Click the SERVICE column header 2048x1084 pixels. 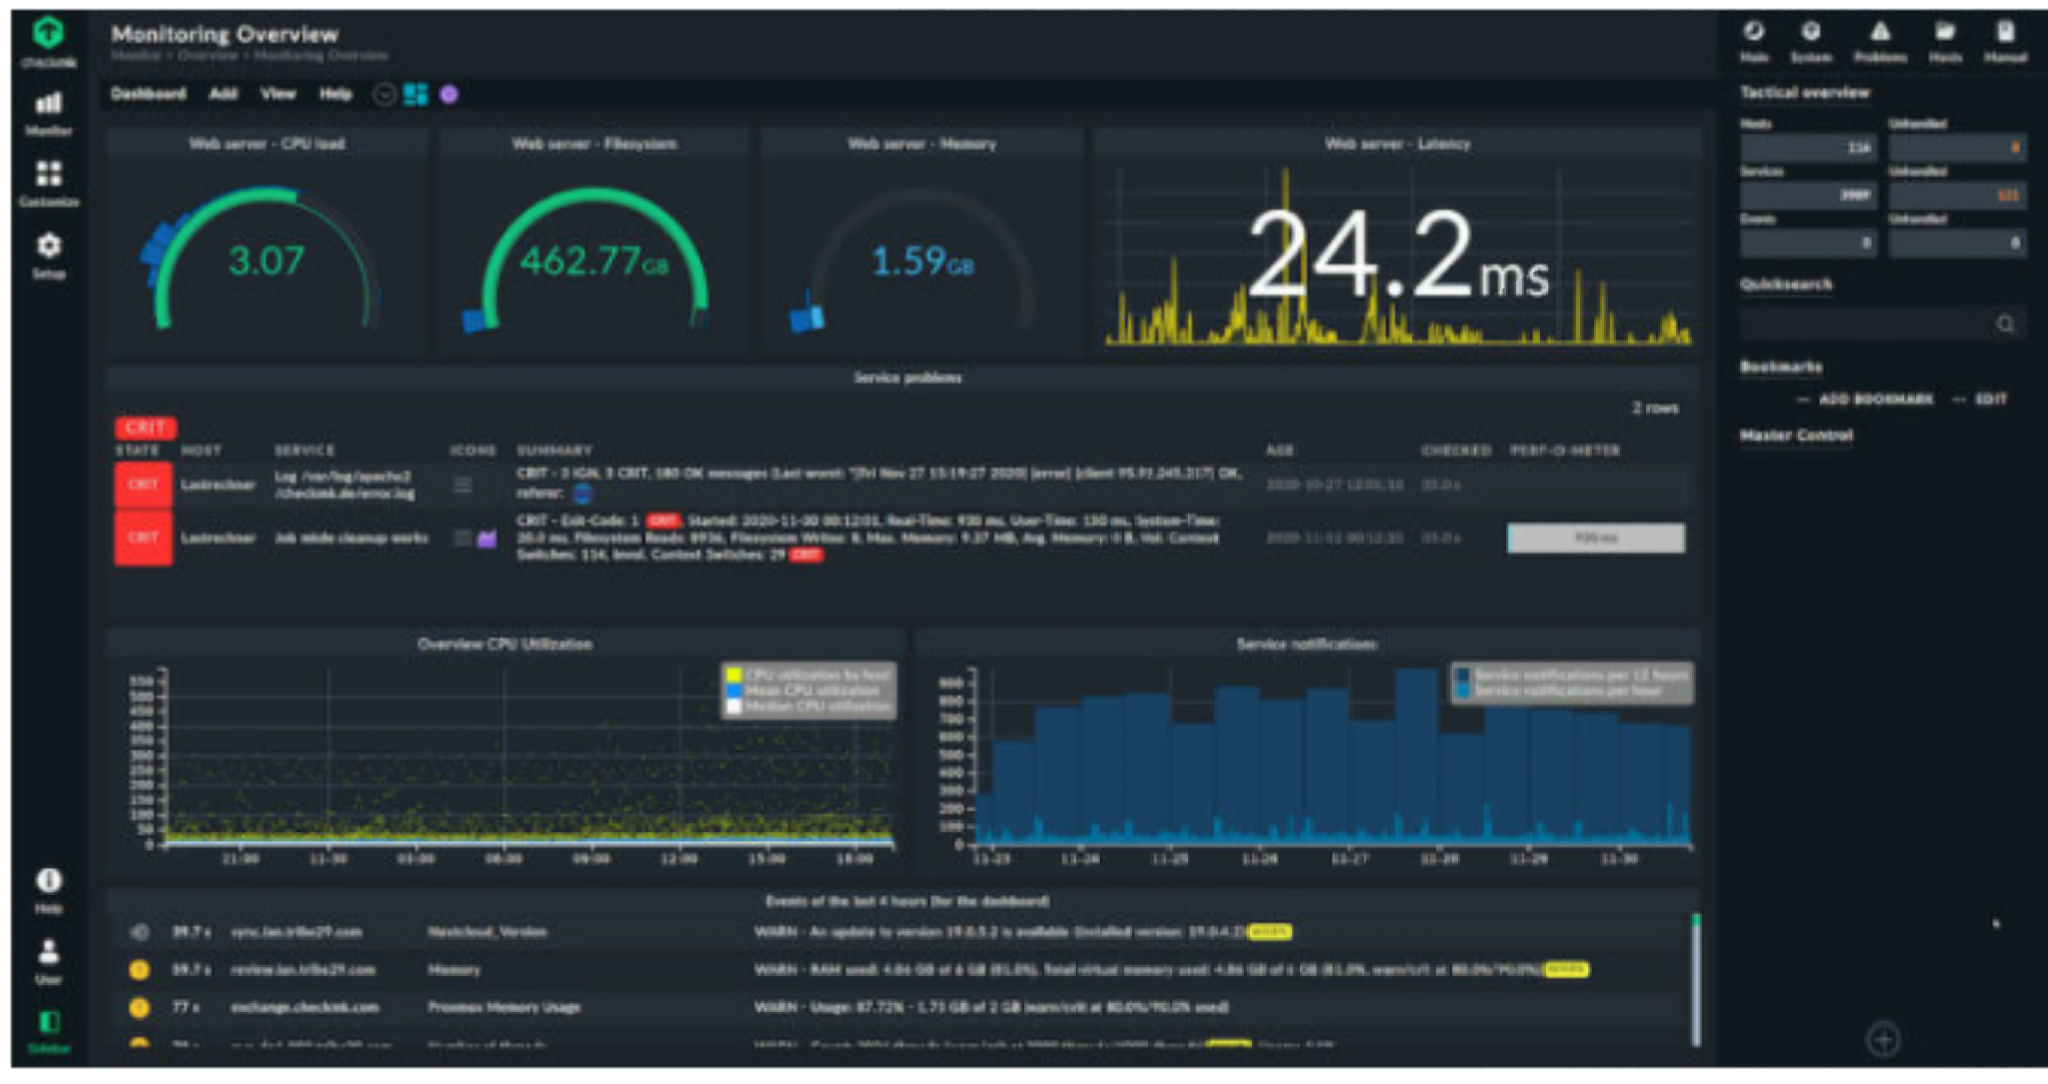[x=305, y=450]
